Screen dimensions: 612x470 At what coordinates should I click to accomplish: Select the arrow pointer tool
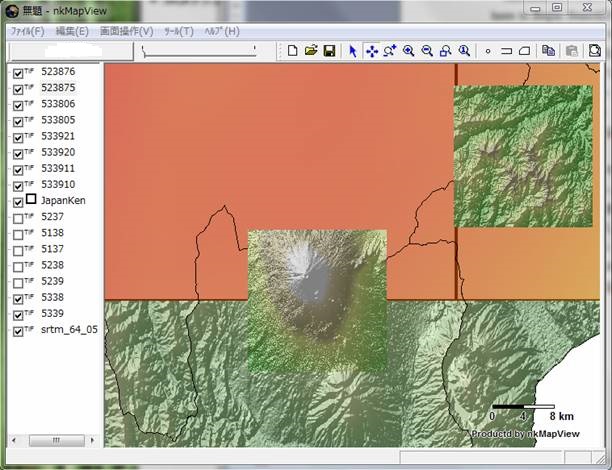tap(353, 51)
